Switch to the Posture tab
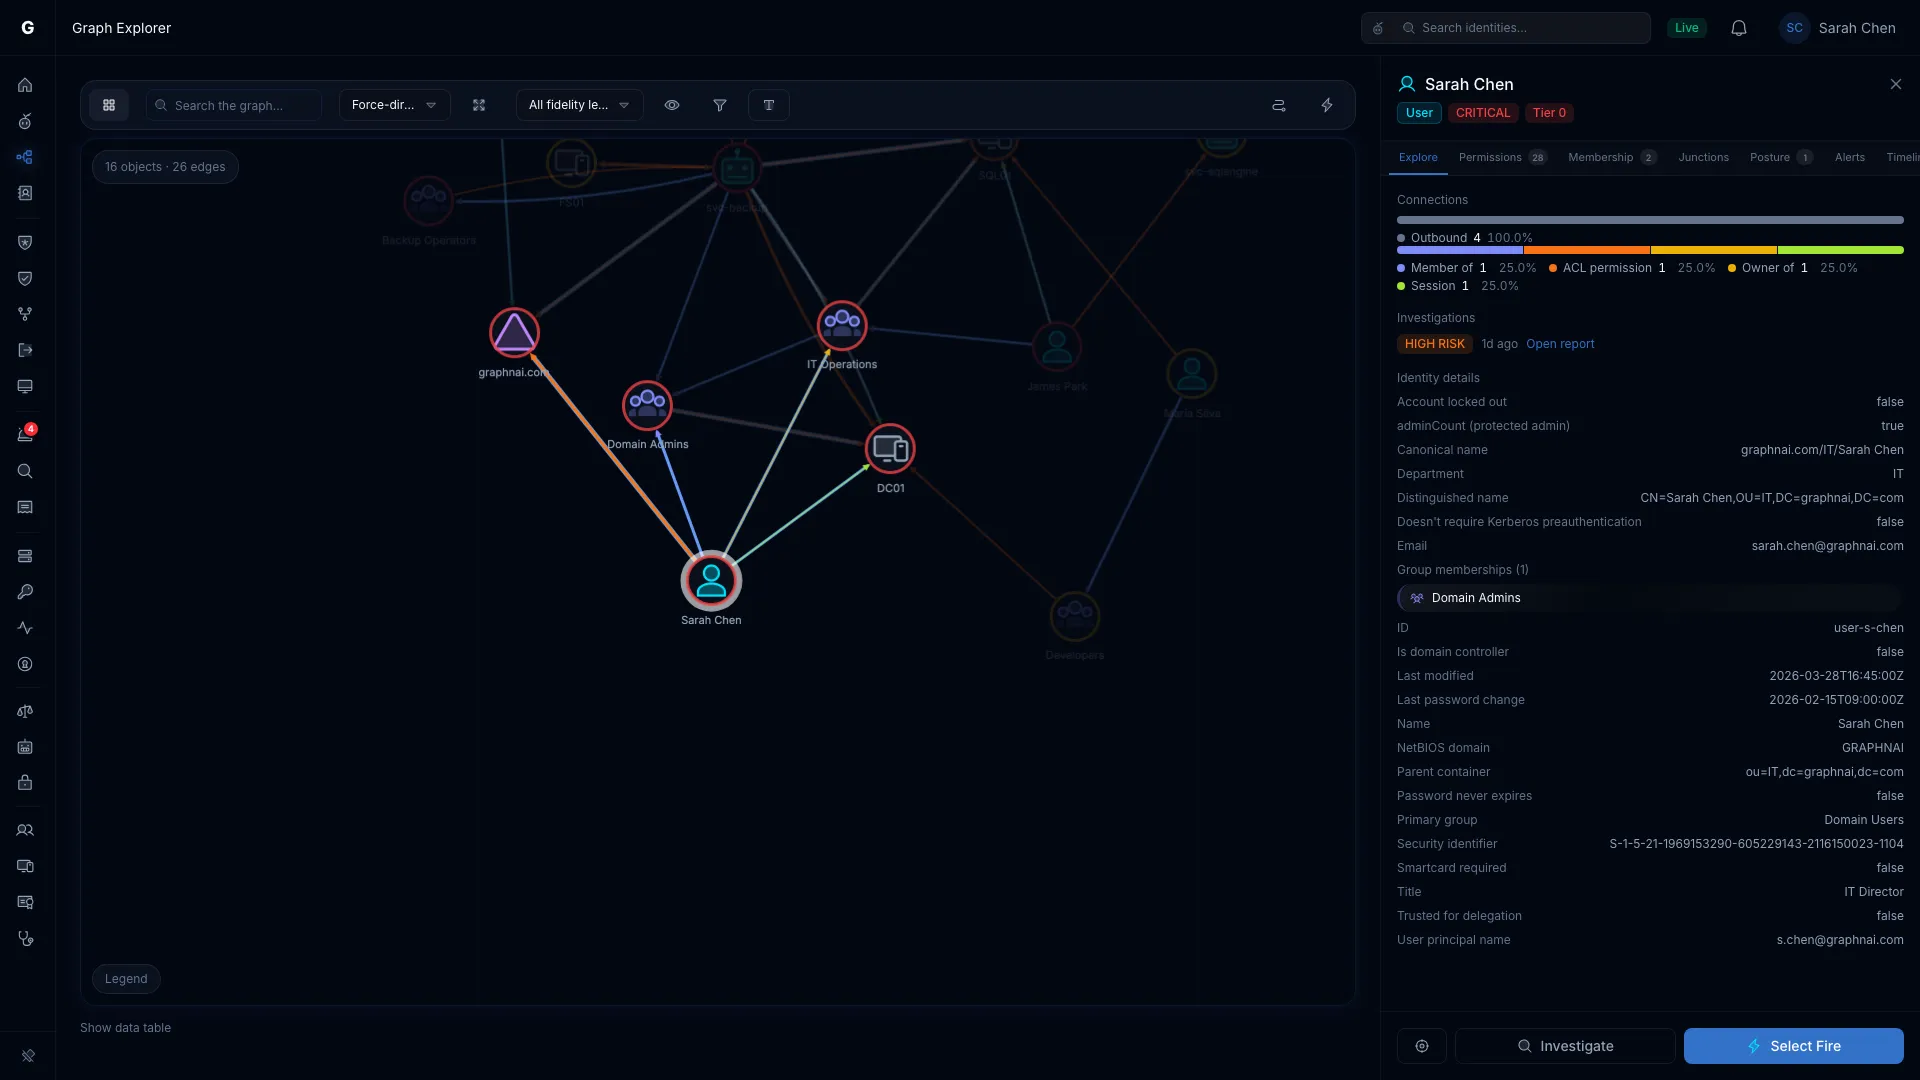Viewport: 1920px width, 1080px height. click(1781, 157)
